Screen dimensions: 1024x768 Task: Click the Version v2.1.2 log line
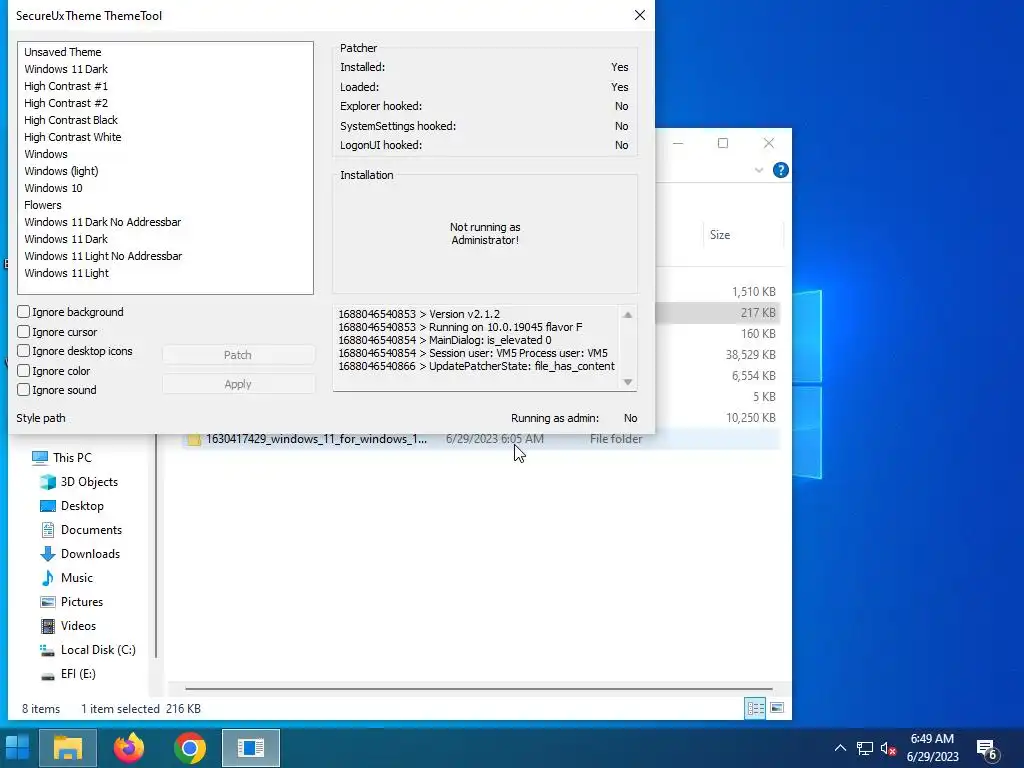click(419, 314)
